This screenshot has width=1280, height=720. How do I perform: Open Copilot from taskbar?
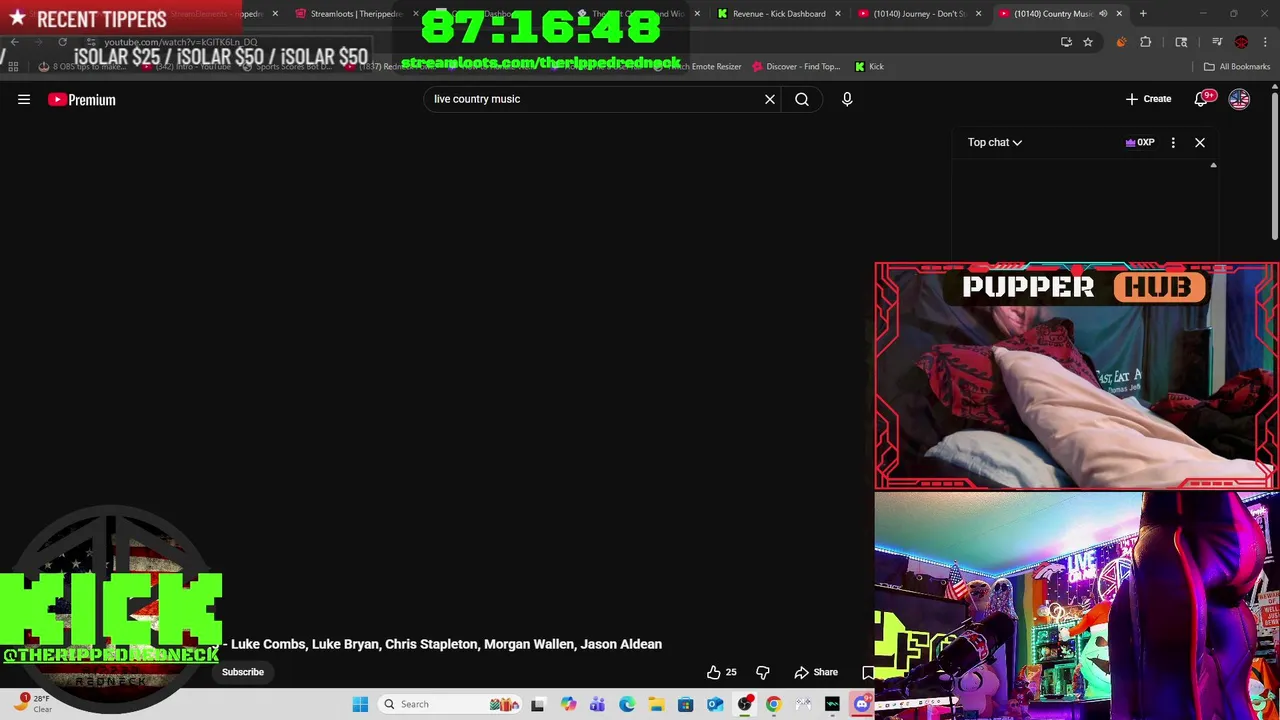pyautogui.click(x=568, y=704)
